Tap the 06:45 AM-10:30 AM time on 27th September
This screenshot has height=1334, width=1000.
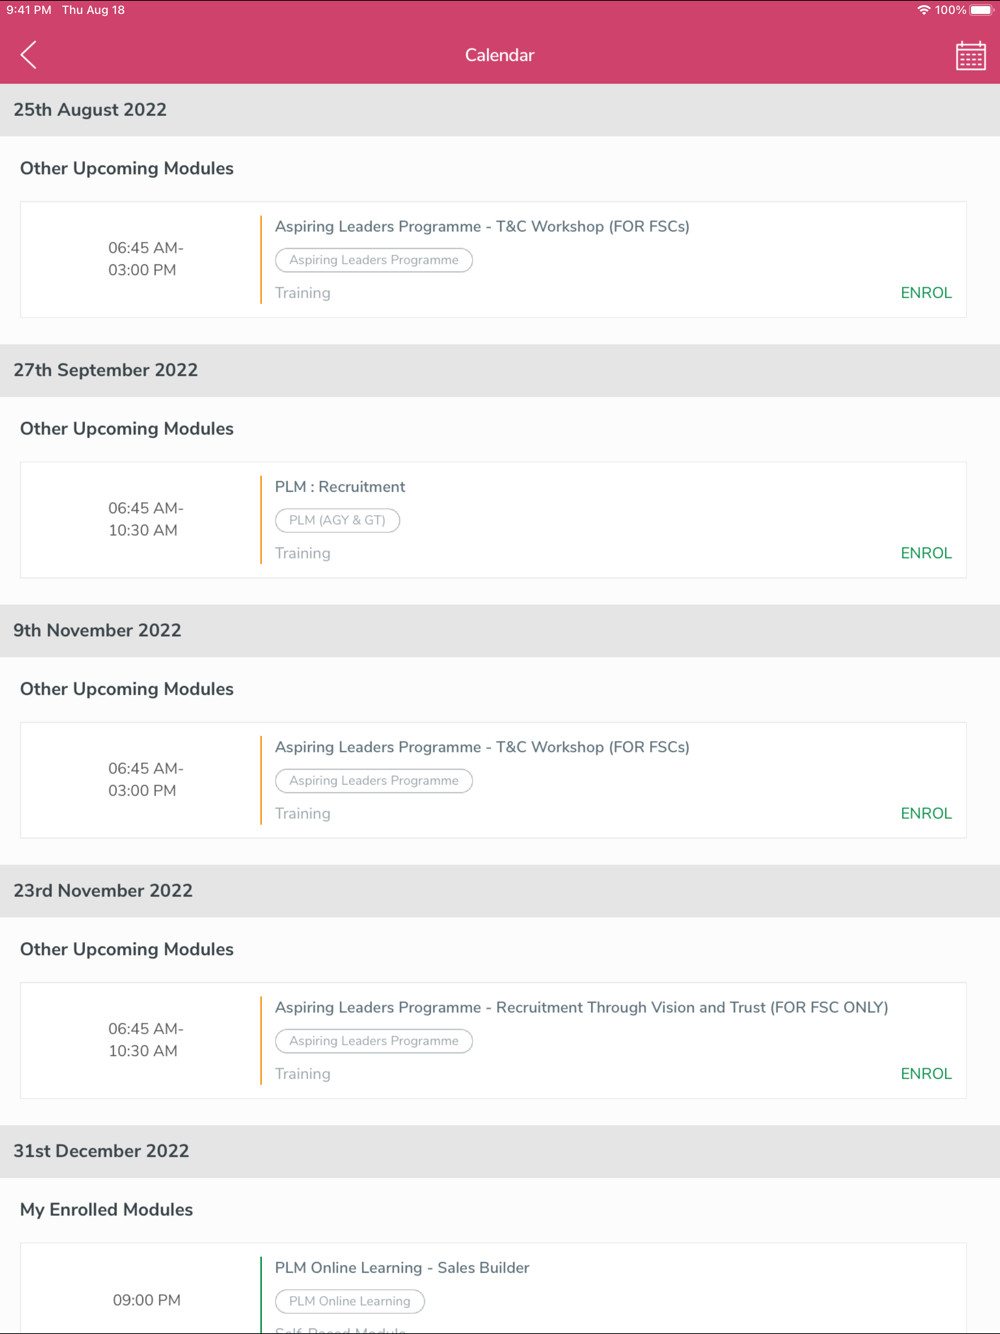144,519
